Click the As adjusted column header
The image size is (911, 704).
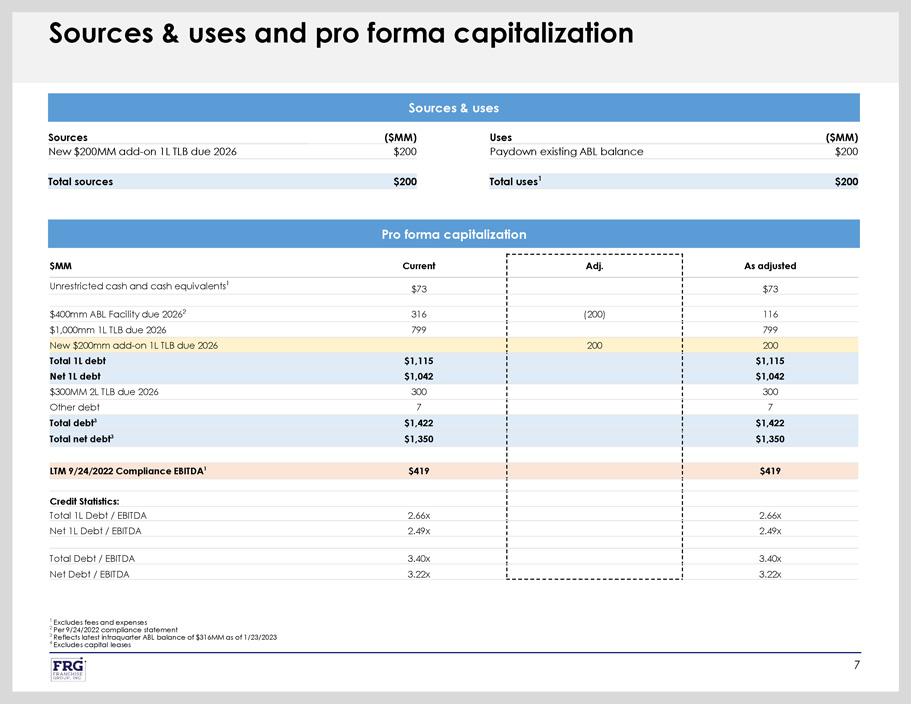[770, 266]
